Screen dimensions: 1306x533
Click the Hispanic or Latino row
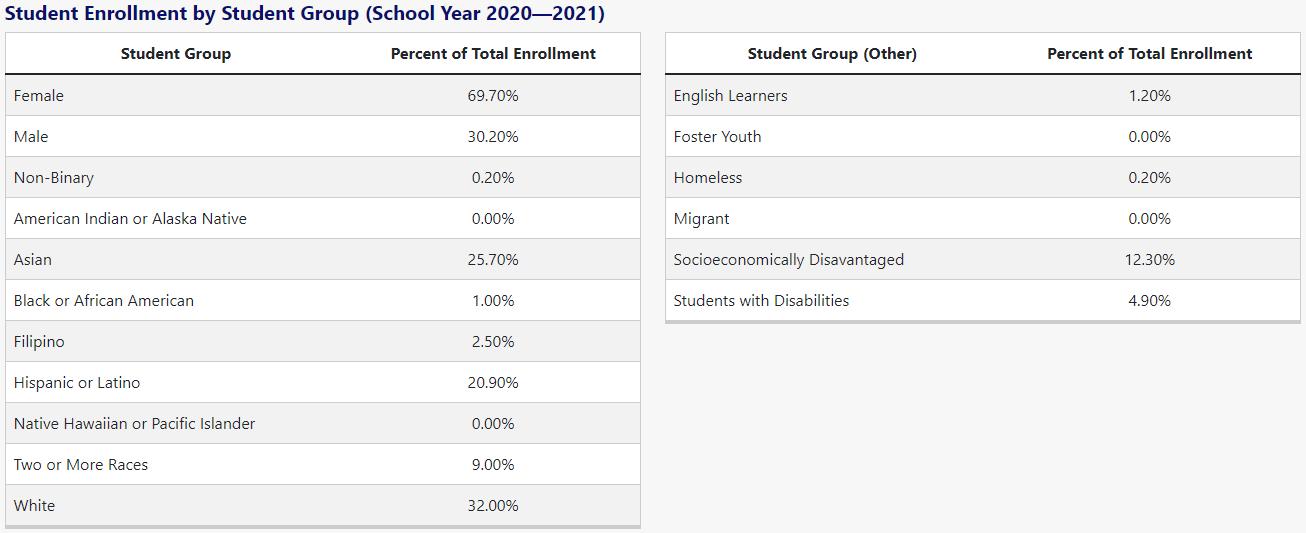click(x=323, y=382)
